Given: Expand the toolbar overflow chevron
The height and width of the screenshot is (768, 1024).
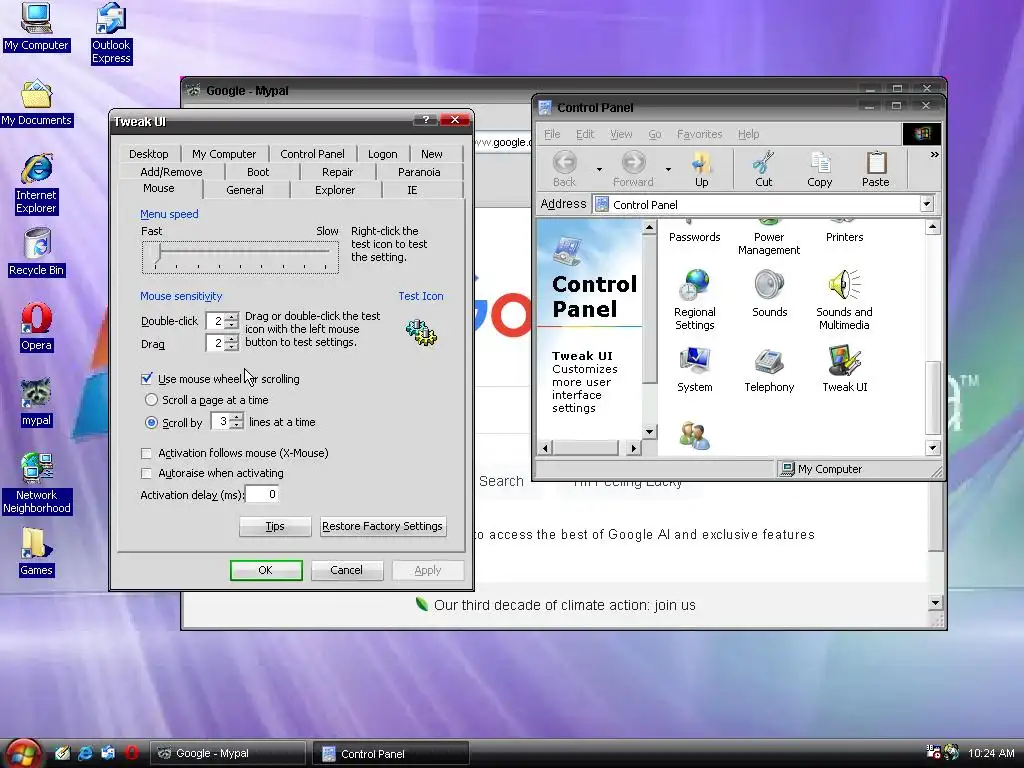Looking at the screenshot, I should tap(934, 155).
